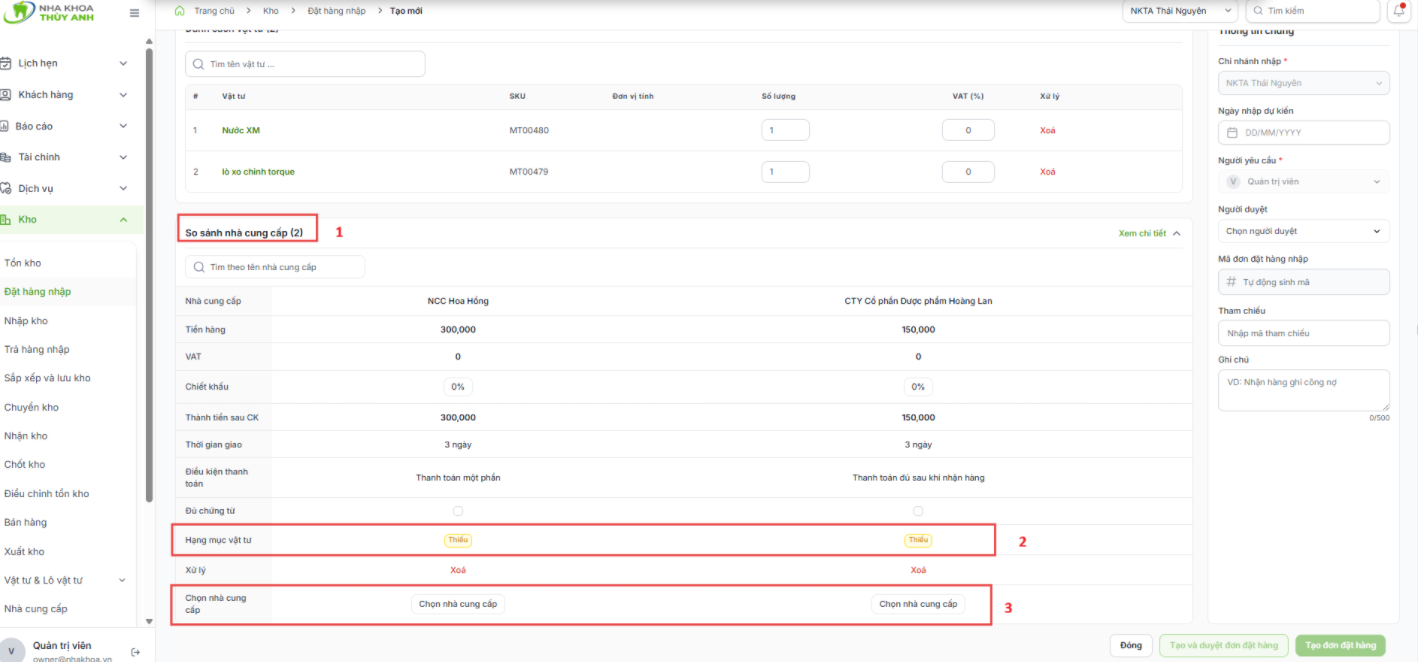The width and height of the screenshot is (1418, 662).
Task: Click the logout icon beside Quản trị viên
Action: coord(136,652)
